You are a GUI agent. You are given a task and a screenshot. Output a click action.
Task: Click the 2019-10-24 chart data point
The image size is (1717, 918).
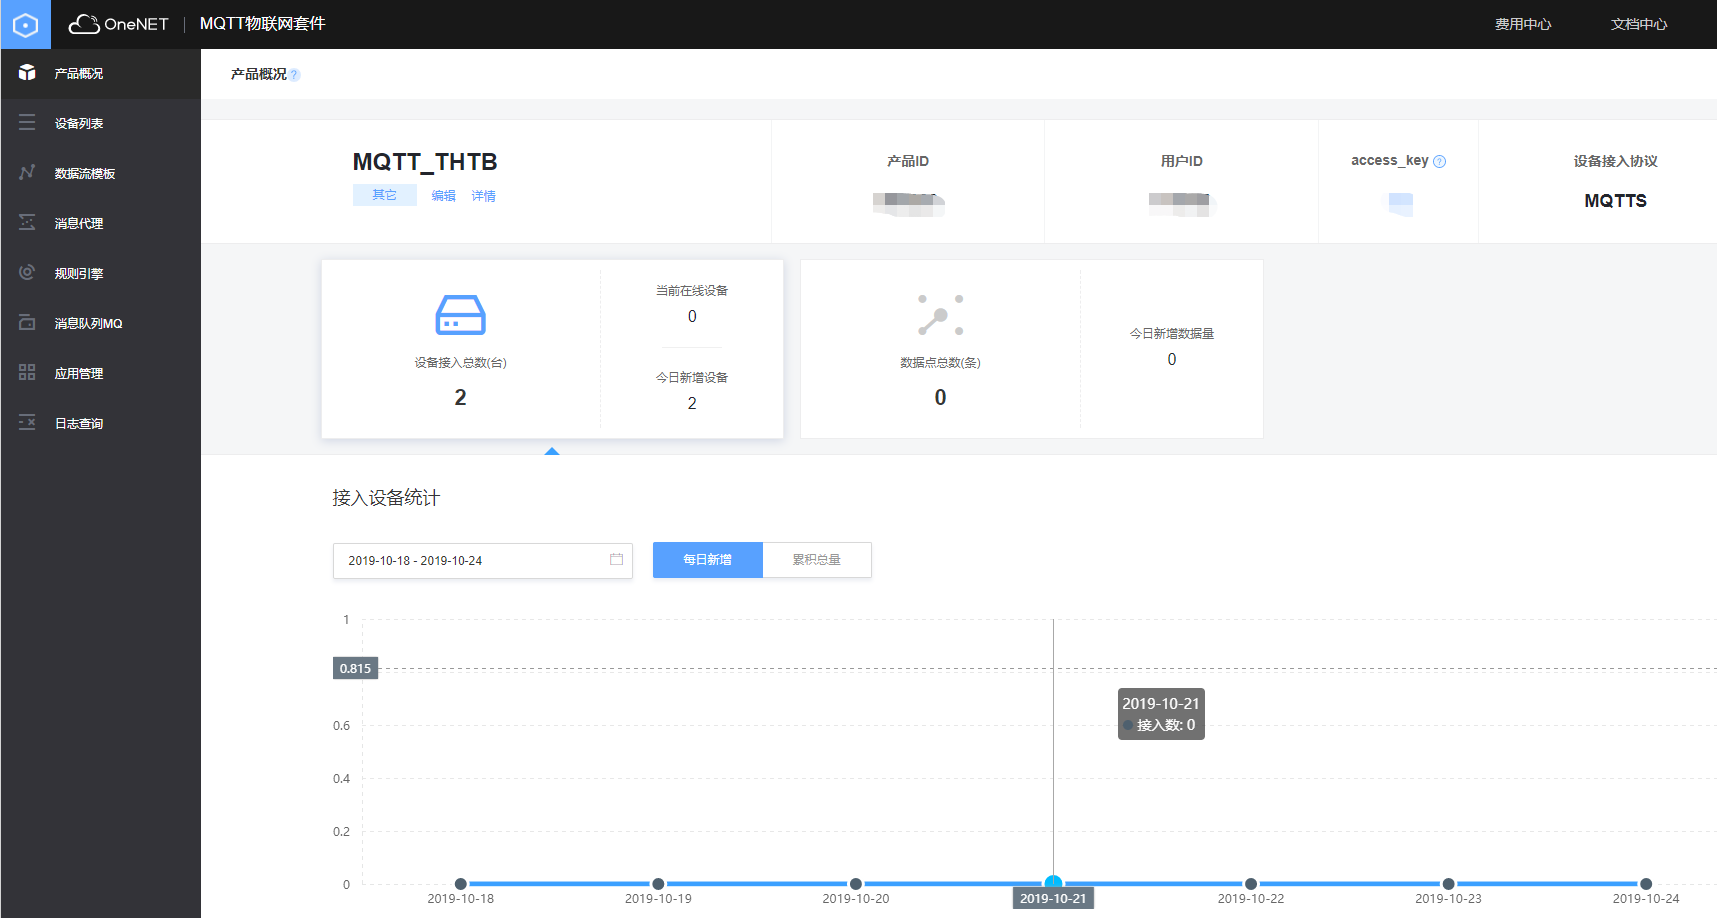1646,884
